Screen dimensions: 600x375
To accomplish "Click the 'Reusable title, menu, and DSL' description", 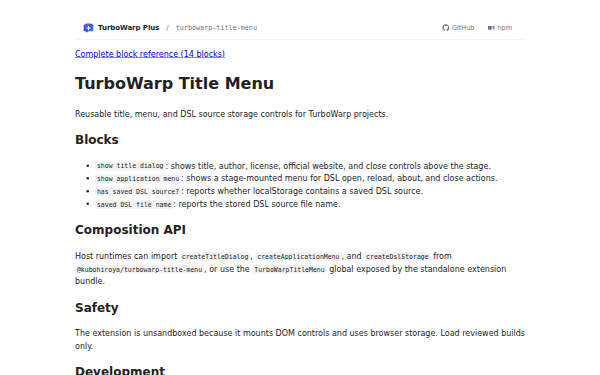I will tap(232, 114).
